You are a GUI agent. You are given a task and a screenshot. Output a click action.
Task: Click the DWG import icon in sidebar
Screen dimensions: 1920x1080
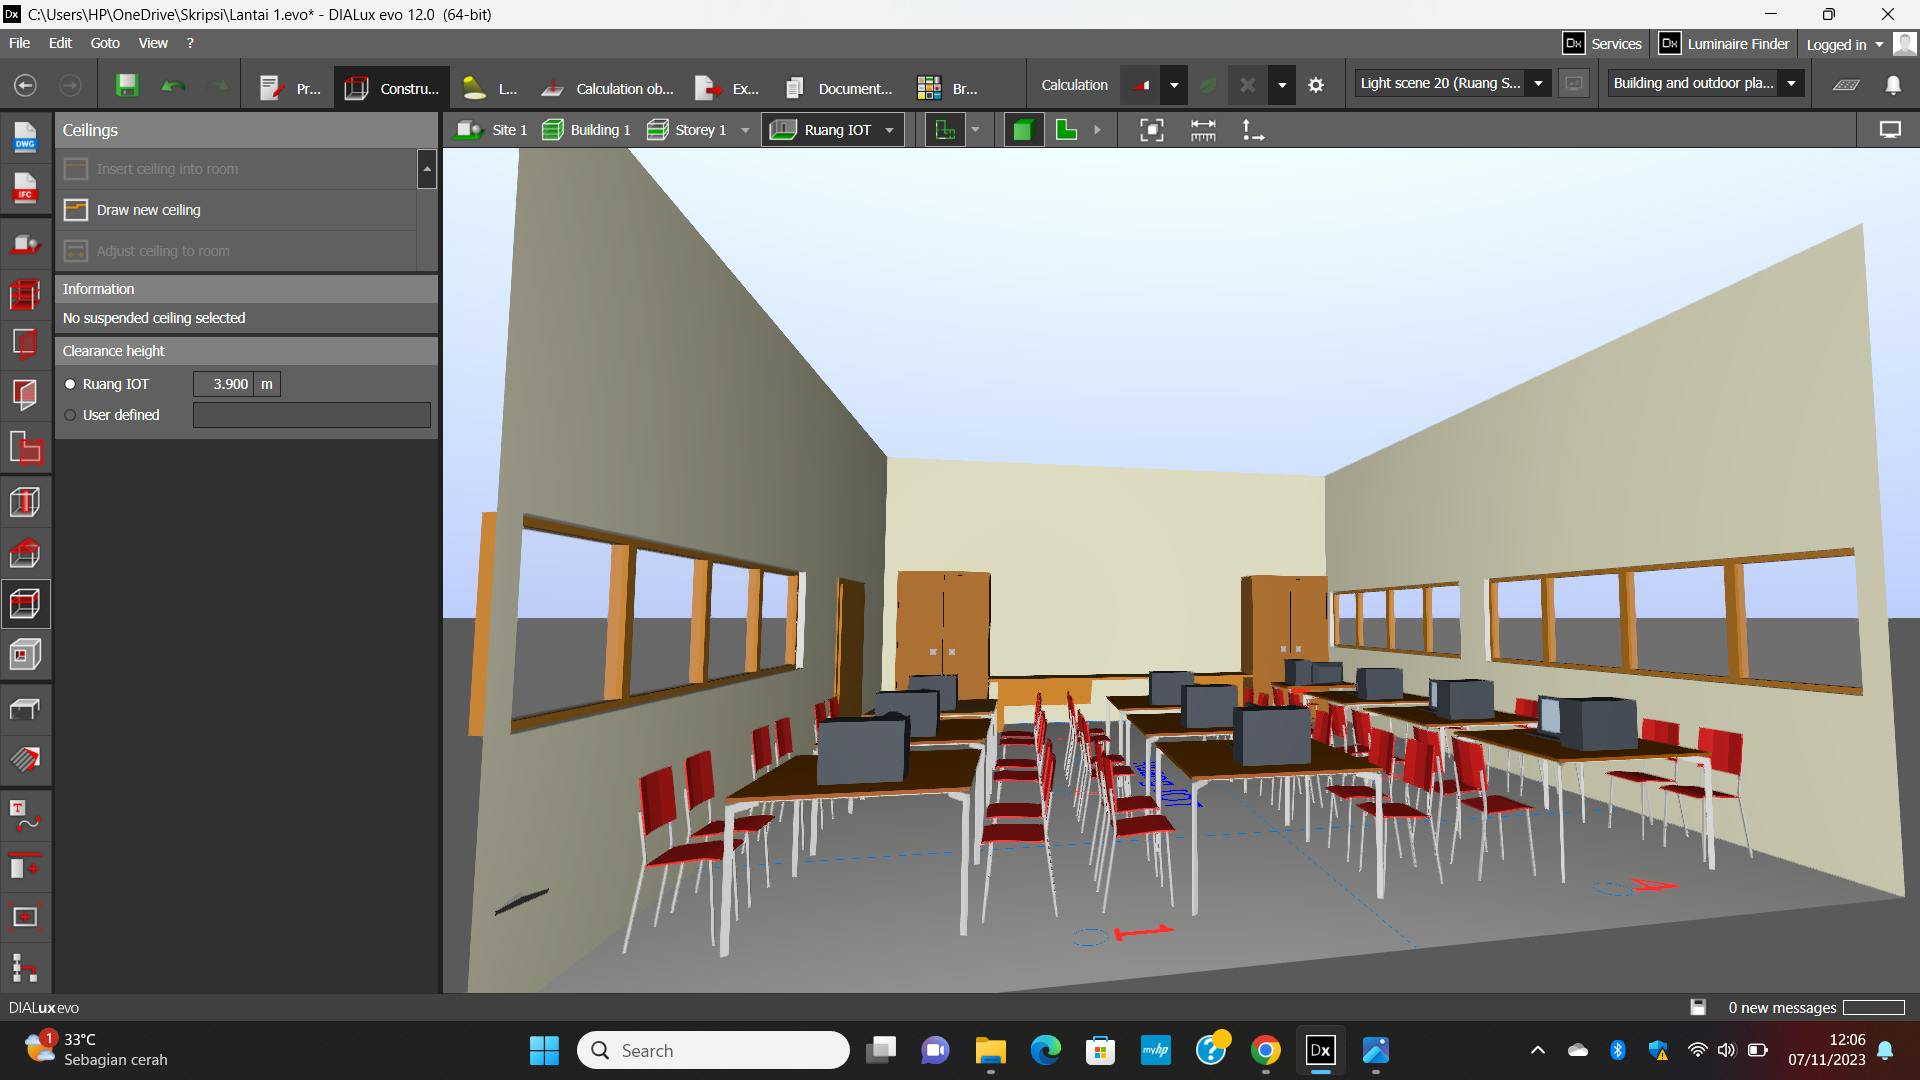tap(25, 137)
